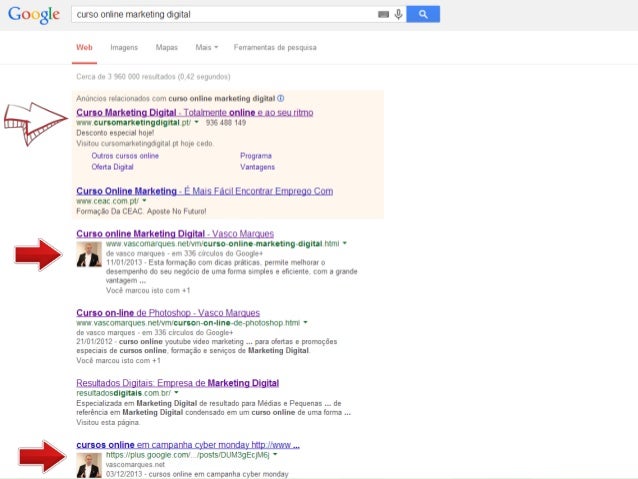The width and height of the screenshot is (638, 479).
Task: Click the text 'Desconto especial hoje!'
Action: [115, 133]
